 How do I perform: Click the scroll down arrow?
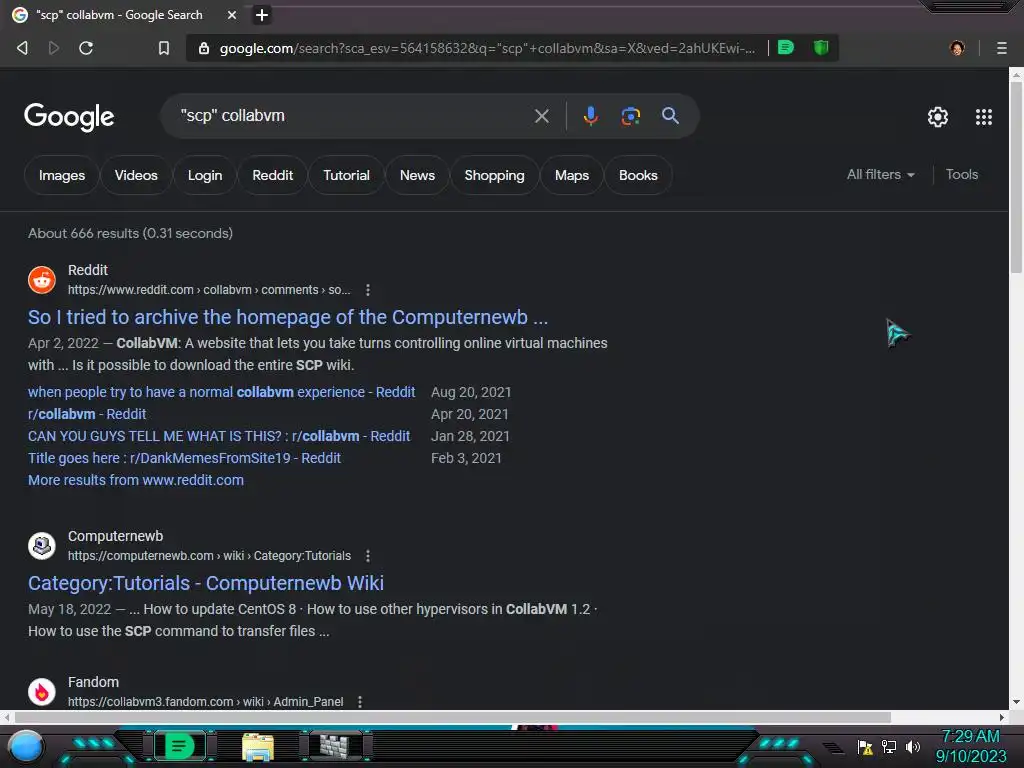point(1016,702)
